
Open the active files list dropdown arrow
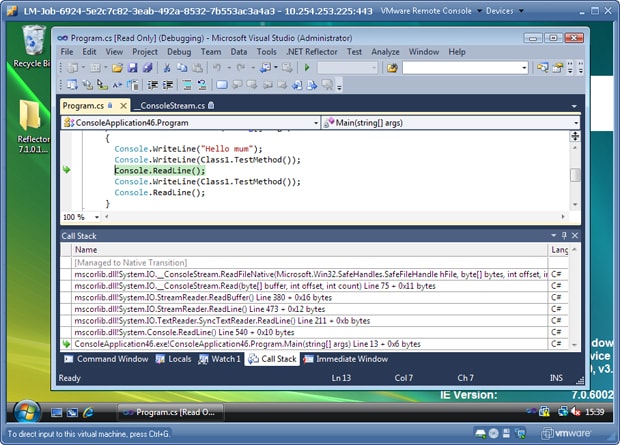tap(574, 106)
